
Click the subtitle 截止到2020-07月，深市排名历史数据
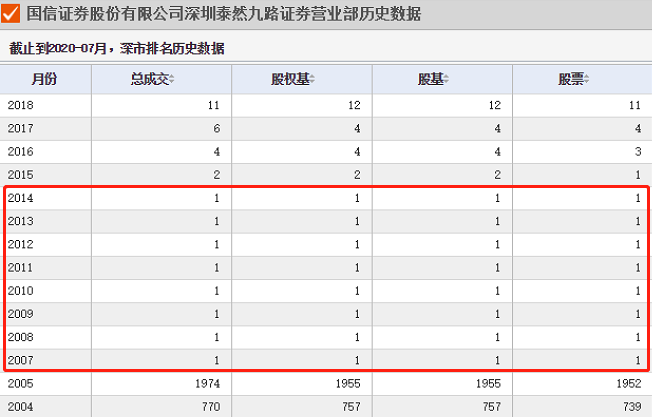[117, 49]
